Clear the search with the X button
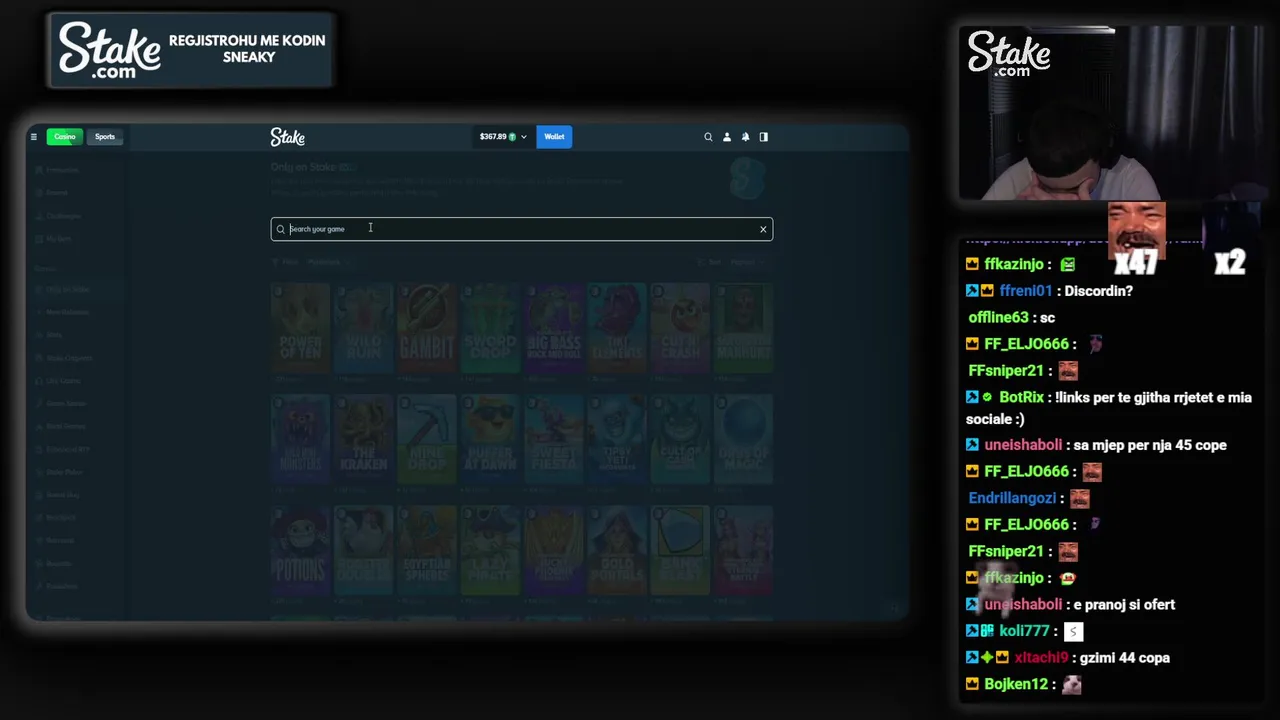Viewport: 1280px width, 720px height. [x=763, y=229]
